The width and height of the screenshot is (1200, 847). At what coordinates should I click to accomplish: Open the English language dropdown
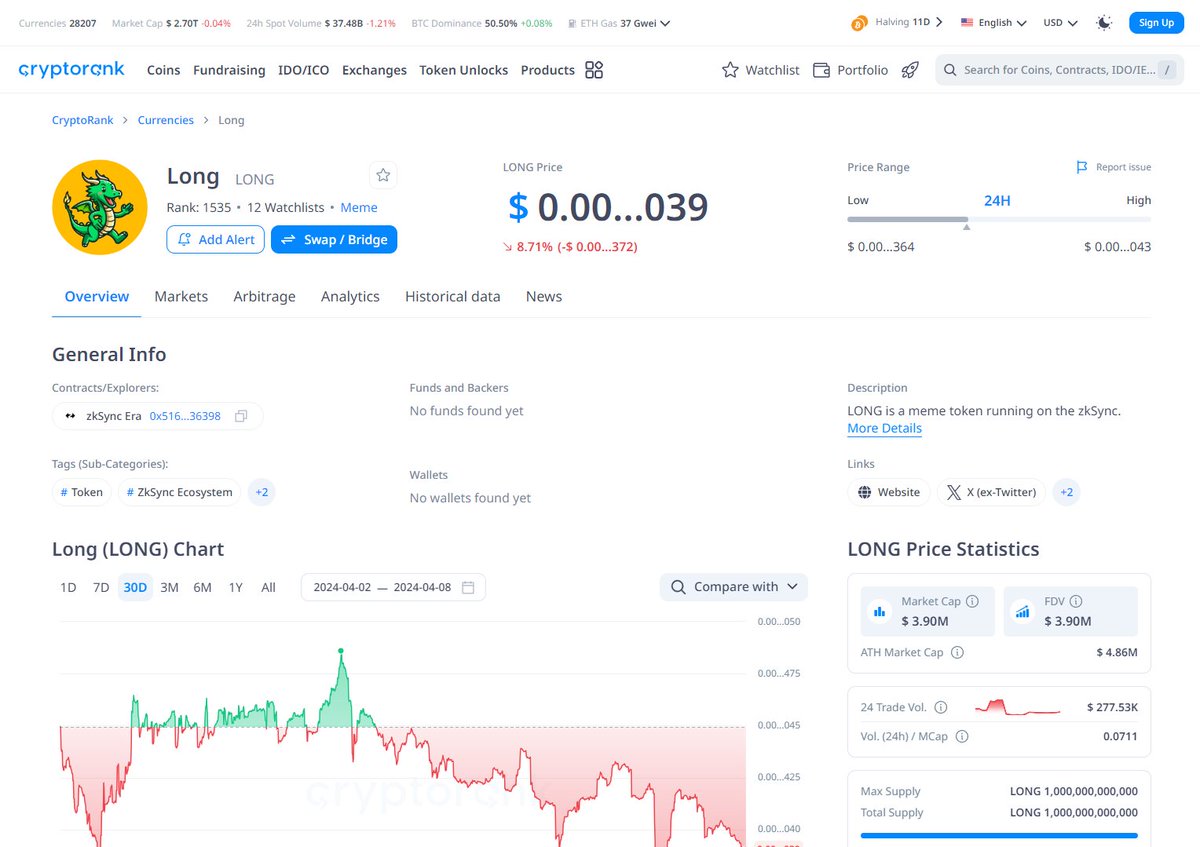pyautogui.click(x=993, y=22)
